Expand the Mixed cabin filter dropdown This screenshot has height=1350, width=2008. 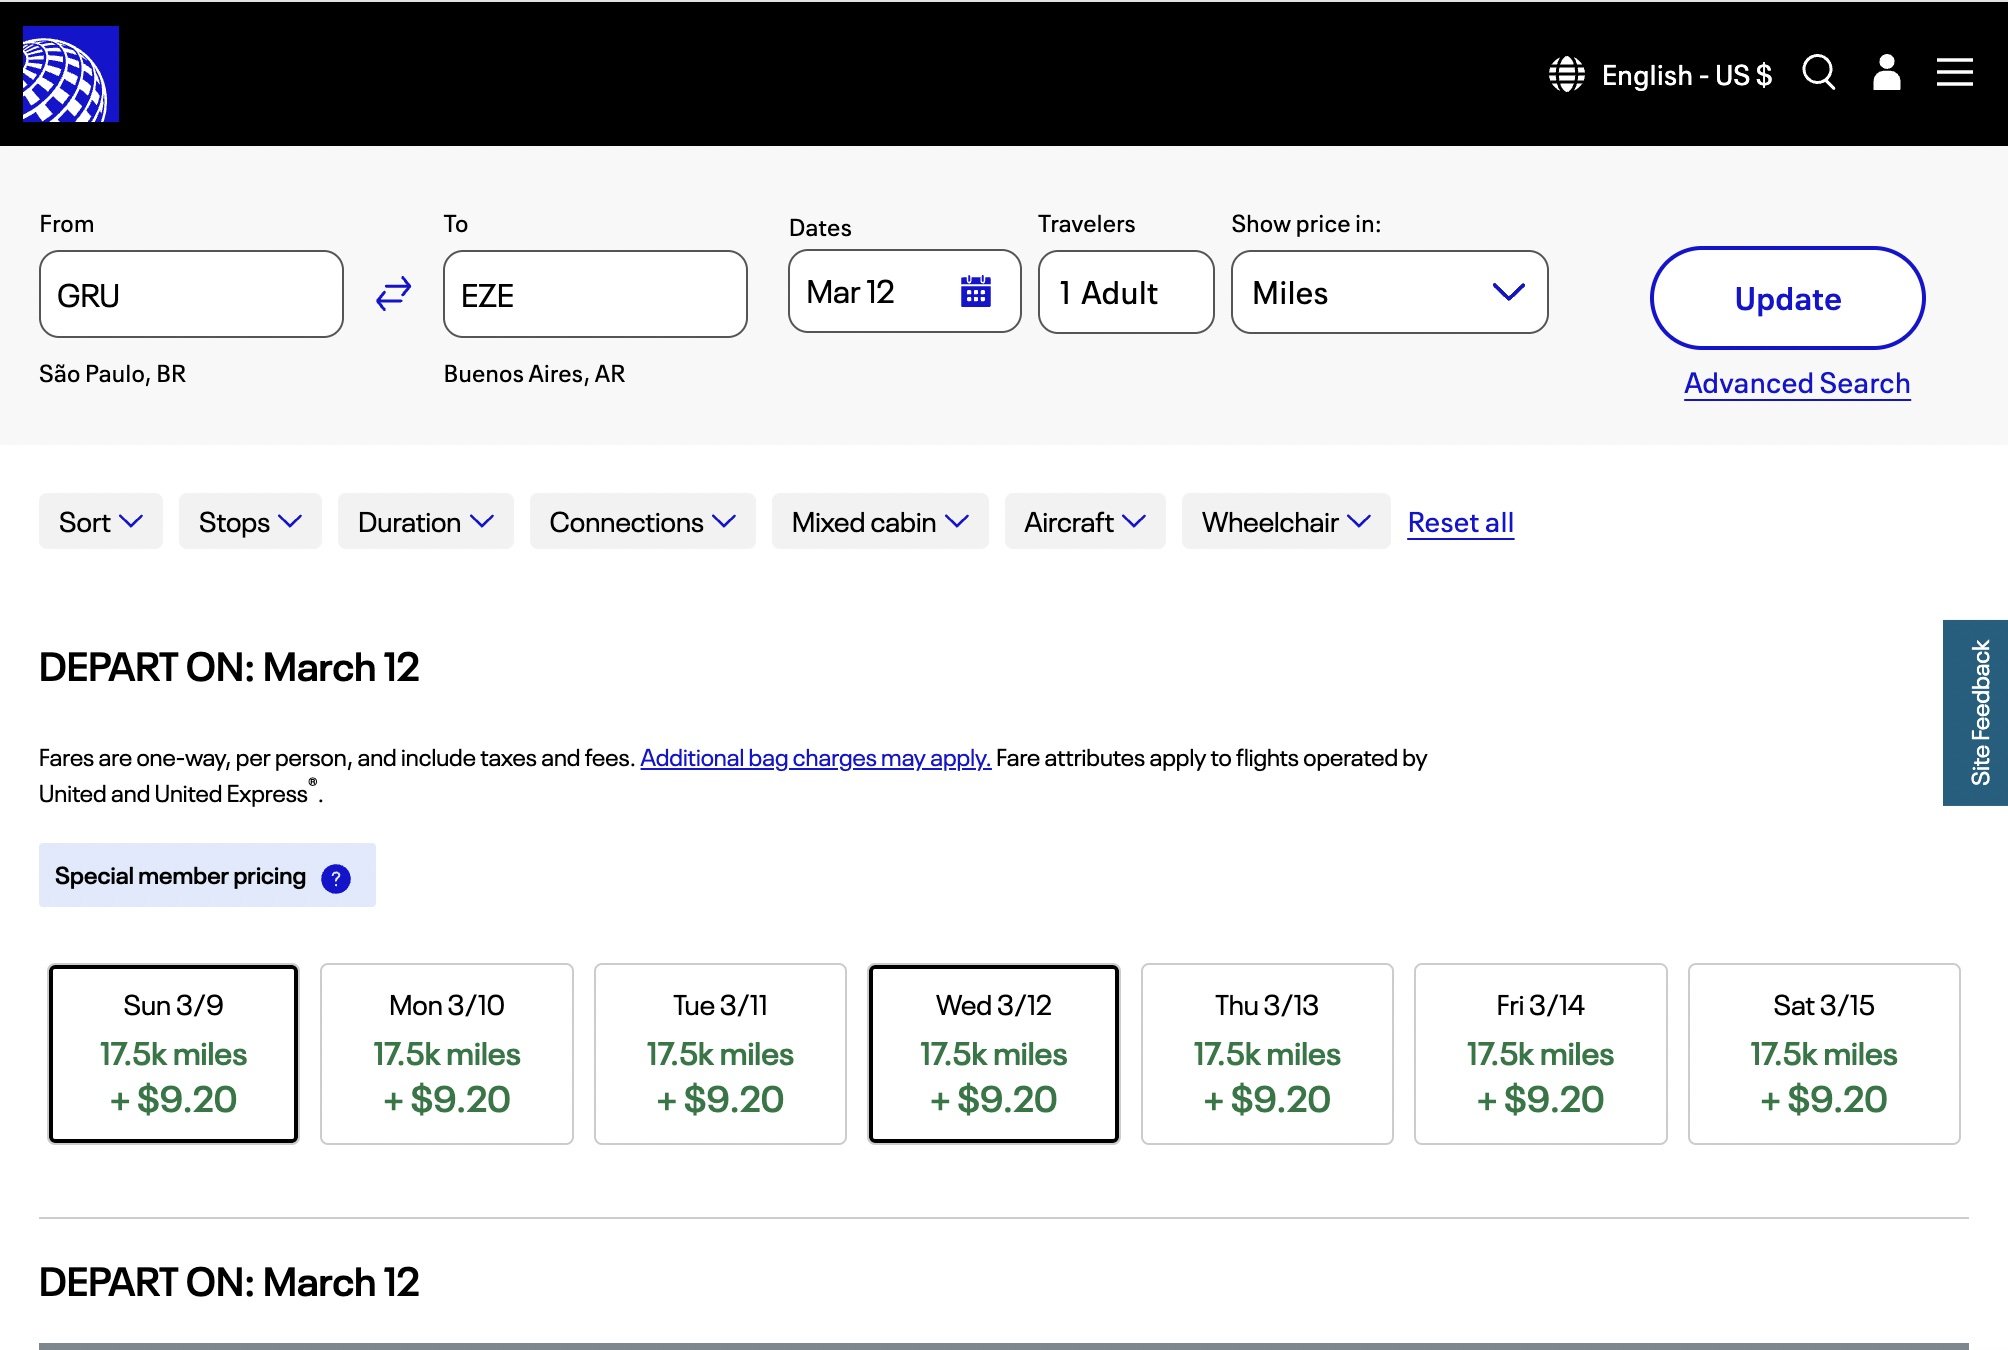(878, 520)
